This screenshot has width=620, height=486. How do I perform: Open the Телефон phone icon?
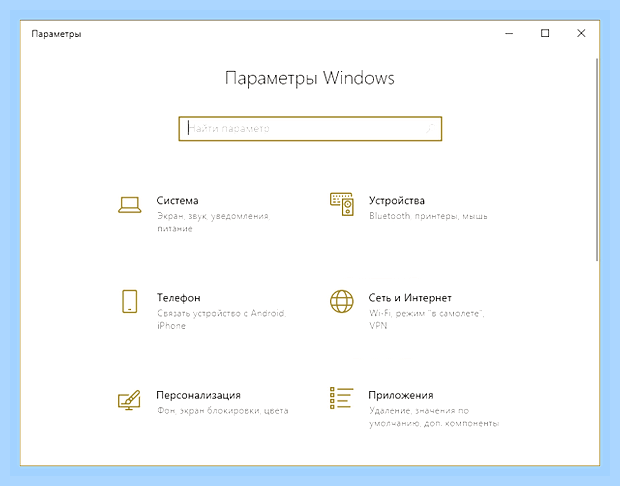130,302
